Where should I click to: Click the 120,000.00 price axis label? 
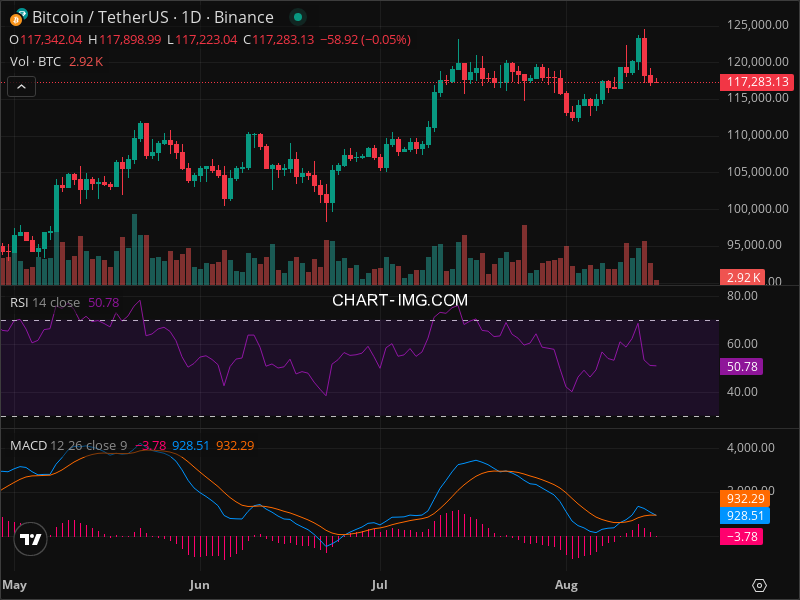pos(758,62)
